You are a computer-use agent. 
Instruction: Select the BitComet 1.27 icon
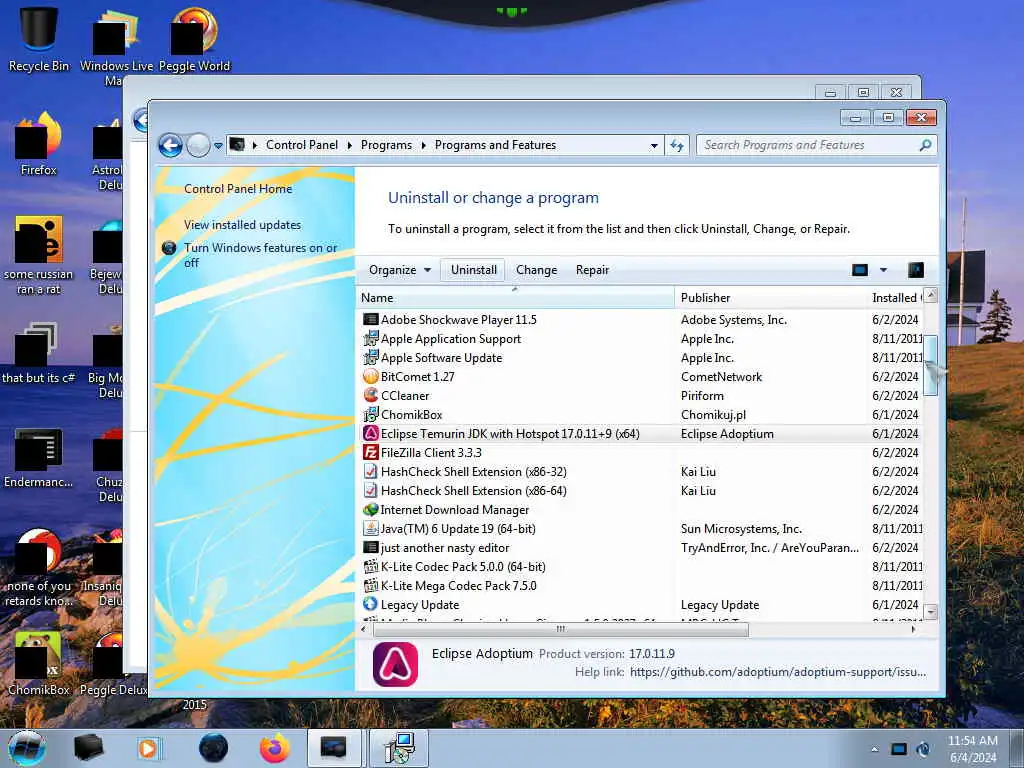point(371,376)
